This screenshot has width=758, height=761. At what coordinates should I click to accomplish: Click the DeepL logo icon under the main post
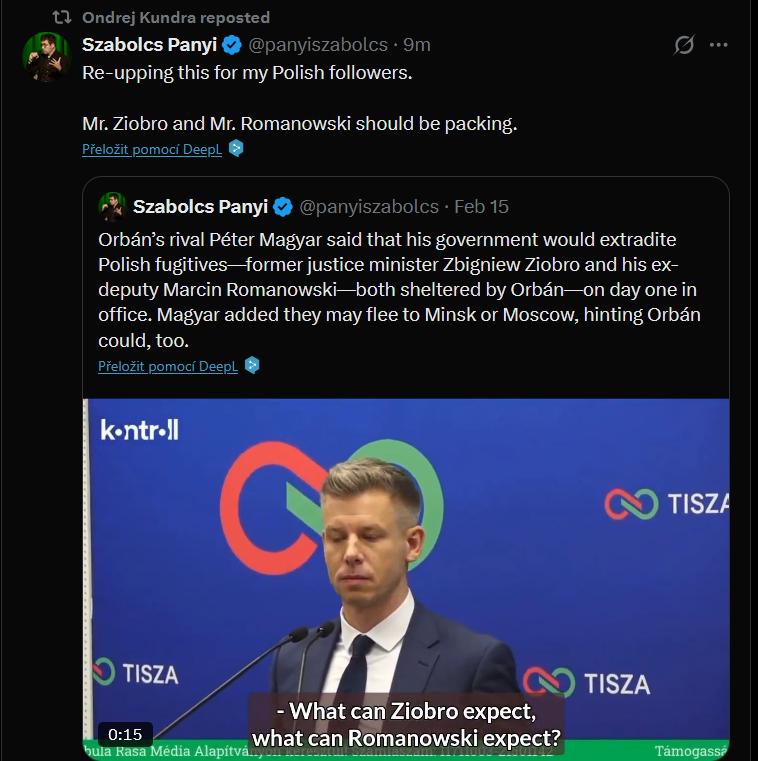[237, 149]
